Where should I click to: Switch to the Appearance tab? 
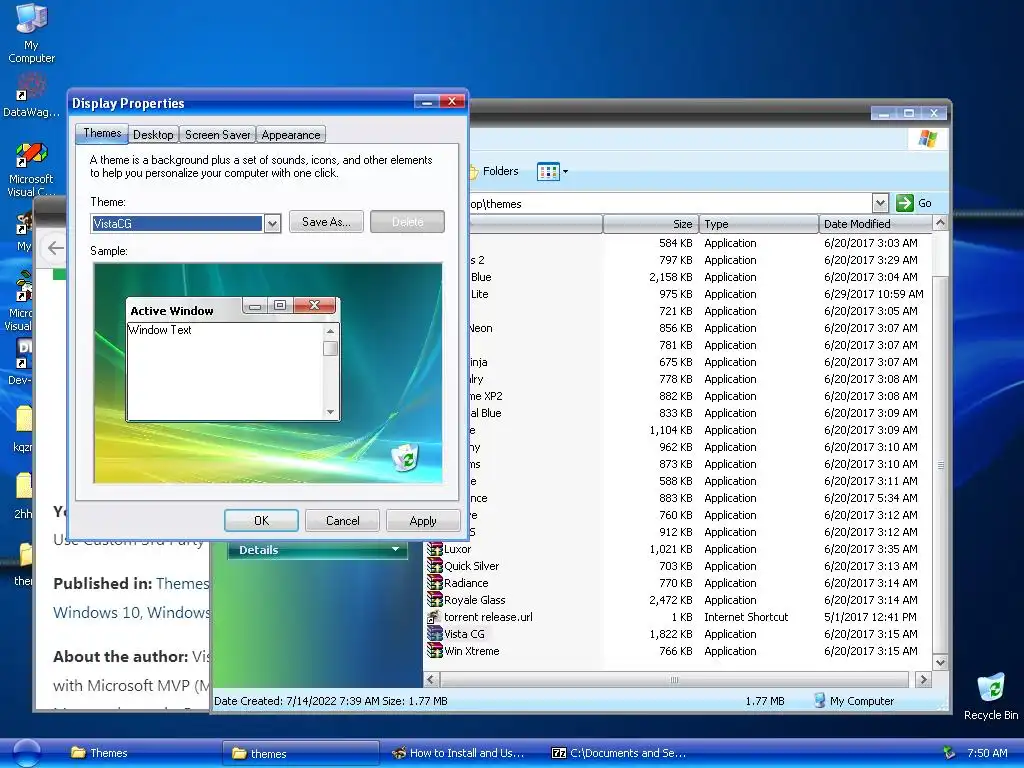tap(291, 135)
